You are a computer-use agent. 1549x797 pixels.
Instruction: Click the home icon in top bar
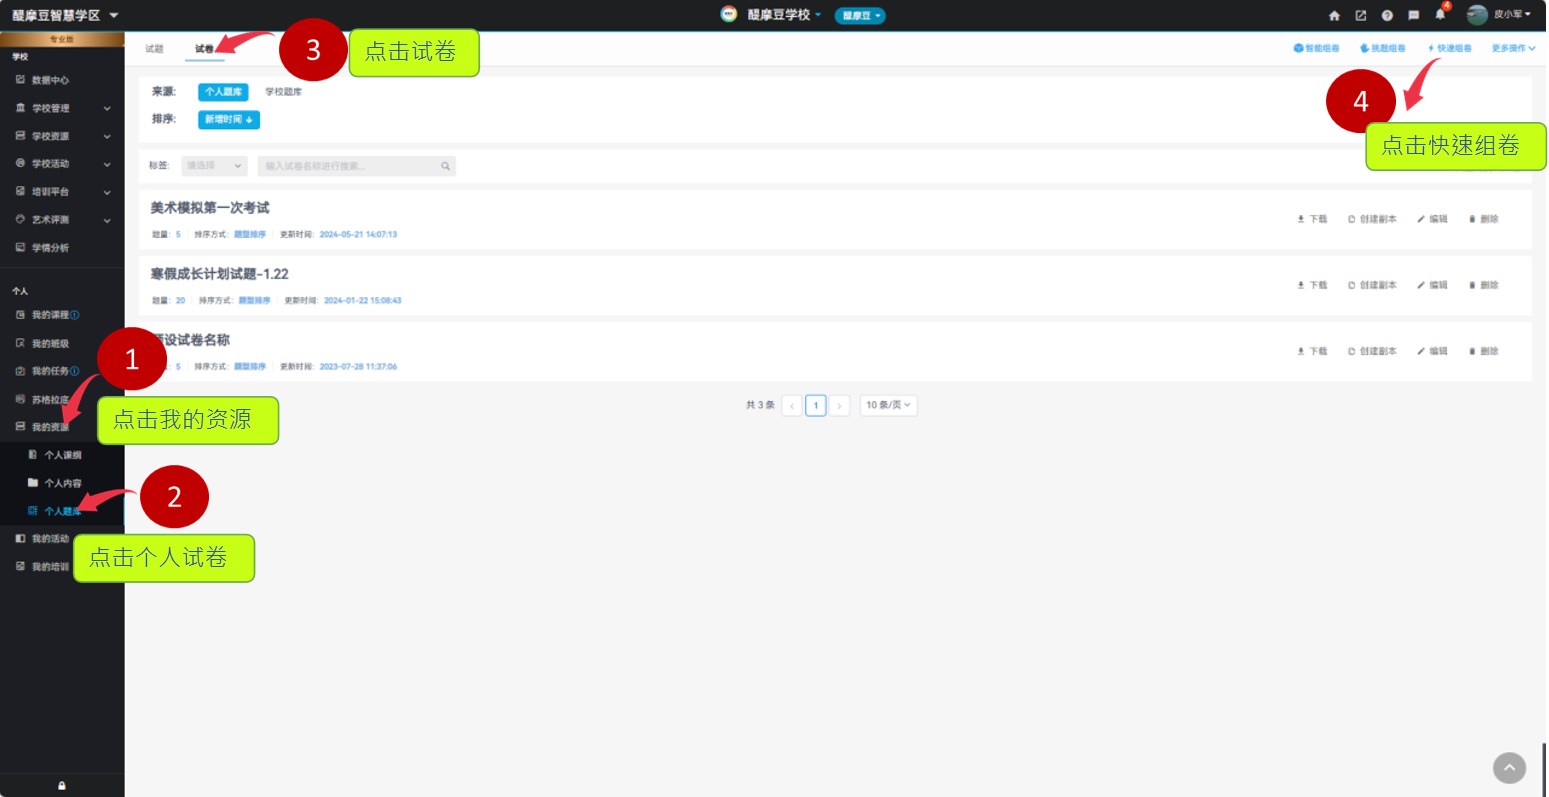pos(1333,15)
